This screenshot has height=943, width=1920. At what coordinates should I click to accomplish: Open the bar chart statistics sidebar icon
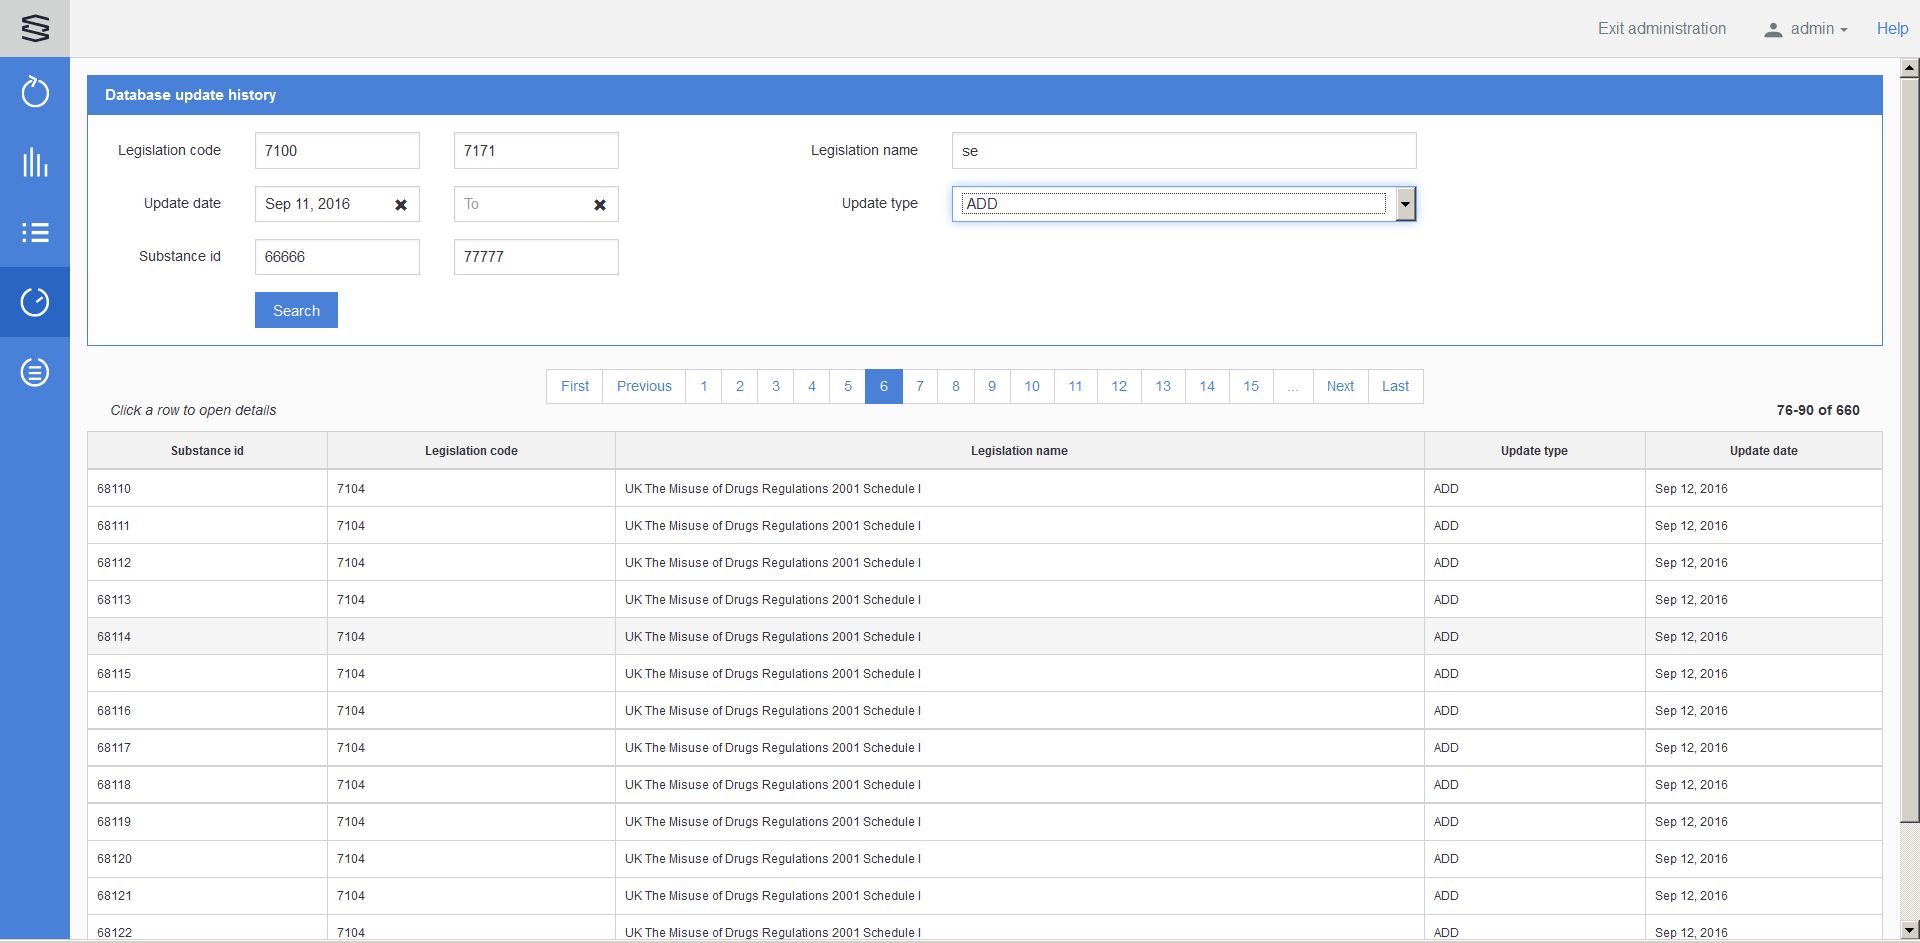click(35, 163)
